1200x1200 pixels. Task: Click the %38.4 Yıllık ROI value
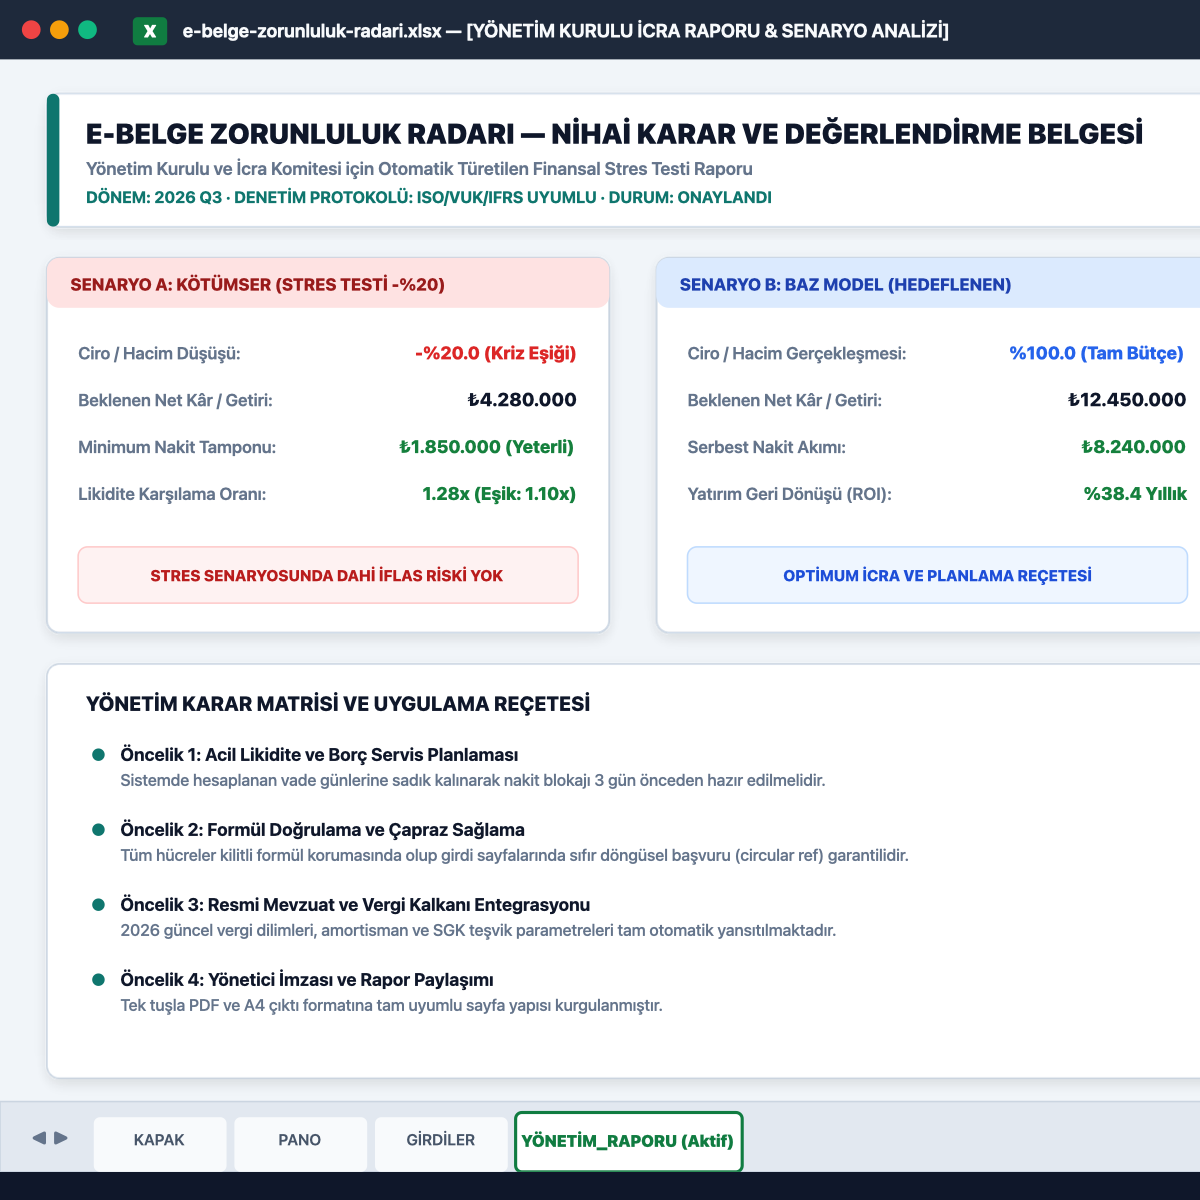(x=1135, y=494)
